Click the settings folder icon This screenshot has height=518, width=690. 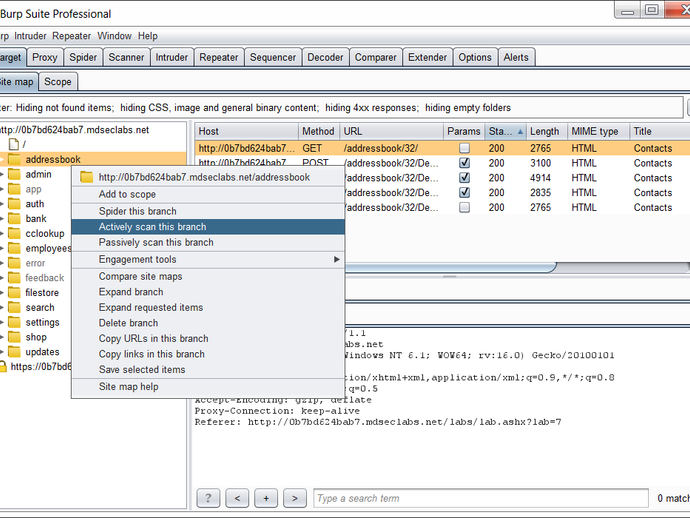tap(14, 322)
